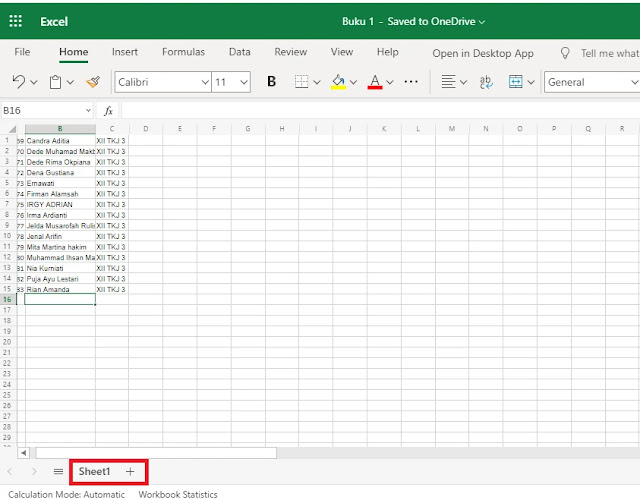The height and width of the screenshot is (500, 640).
Task: Select cell containing Rian Amanda
Action: (x=60, y=289)
